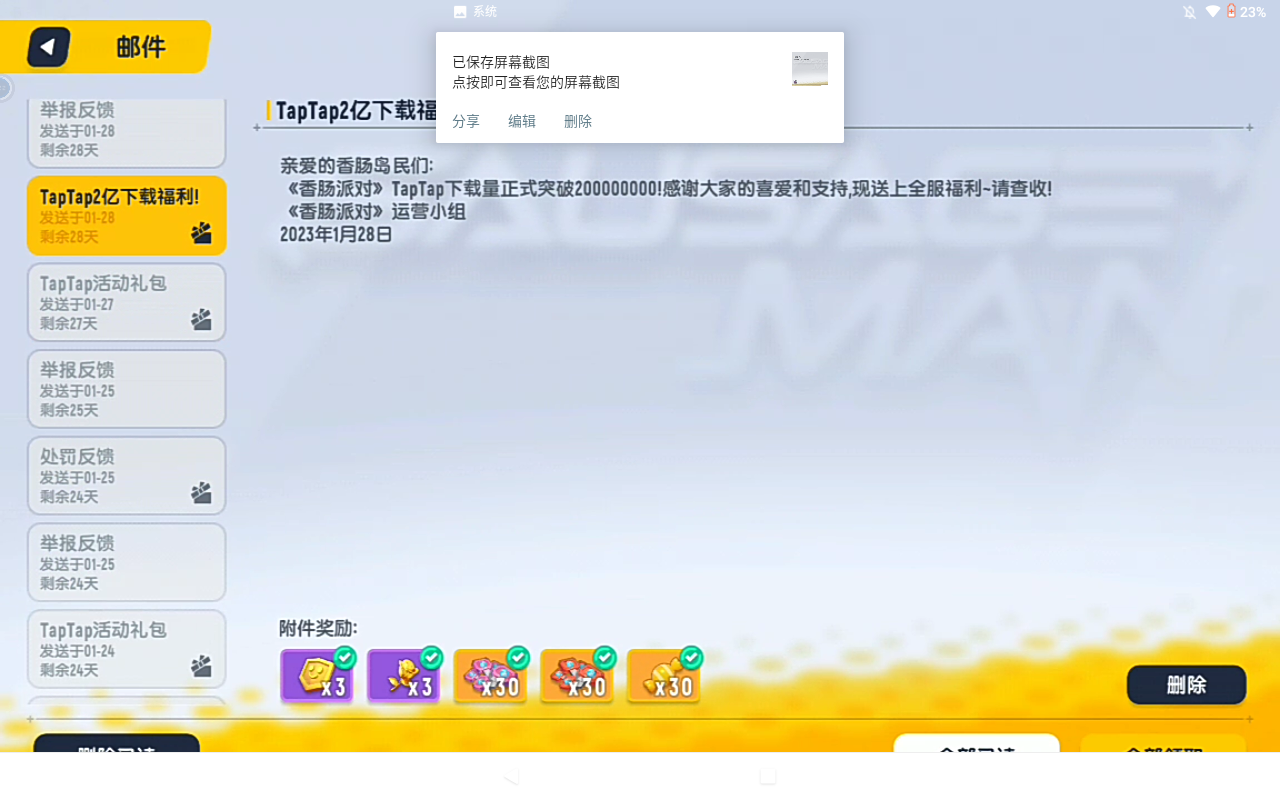
Task: Open 举报反馈 mail with 剩余24天
Action: (127, 562)
